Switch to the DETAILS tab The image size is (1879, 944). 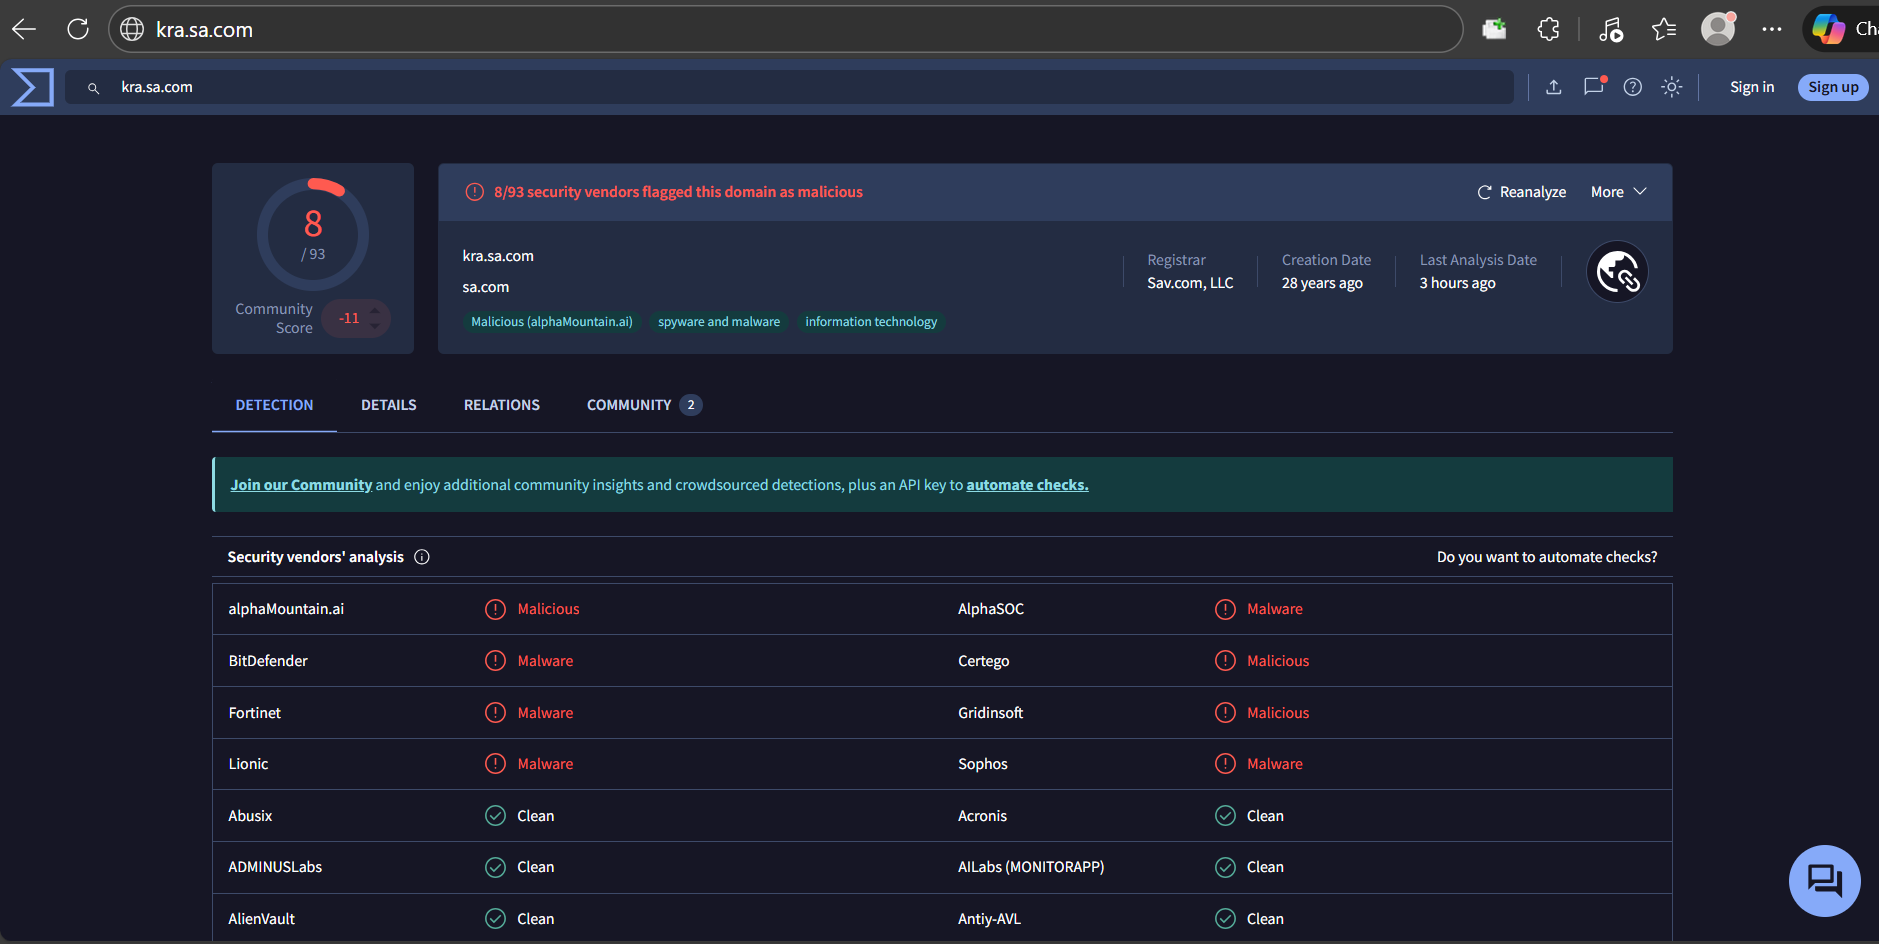[x=388, y=405]
